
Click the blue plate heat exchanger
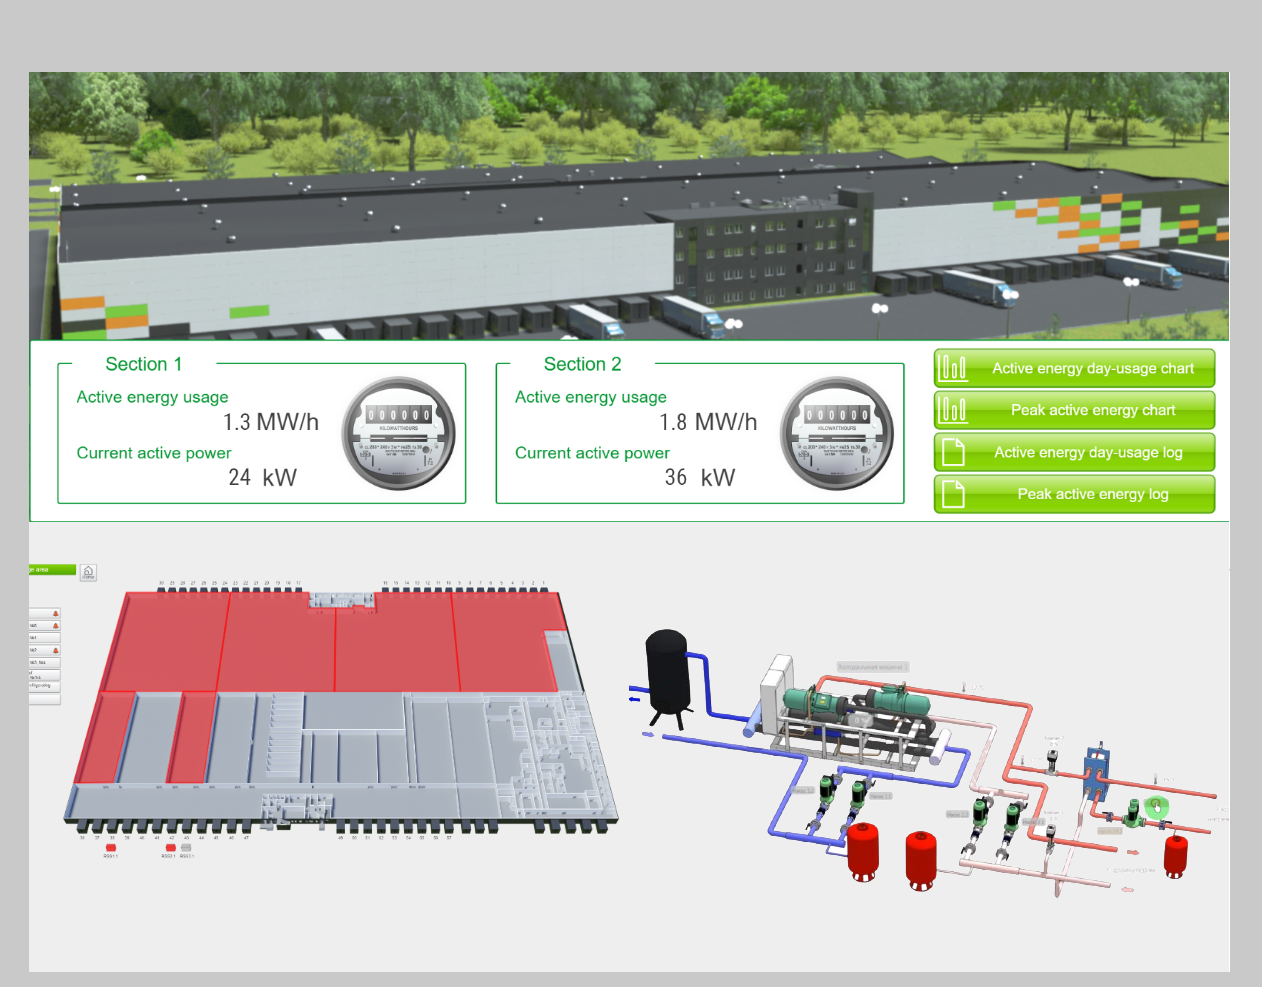(1097, 771)
